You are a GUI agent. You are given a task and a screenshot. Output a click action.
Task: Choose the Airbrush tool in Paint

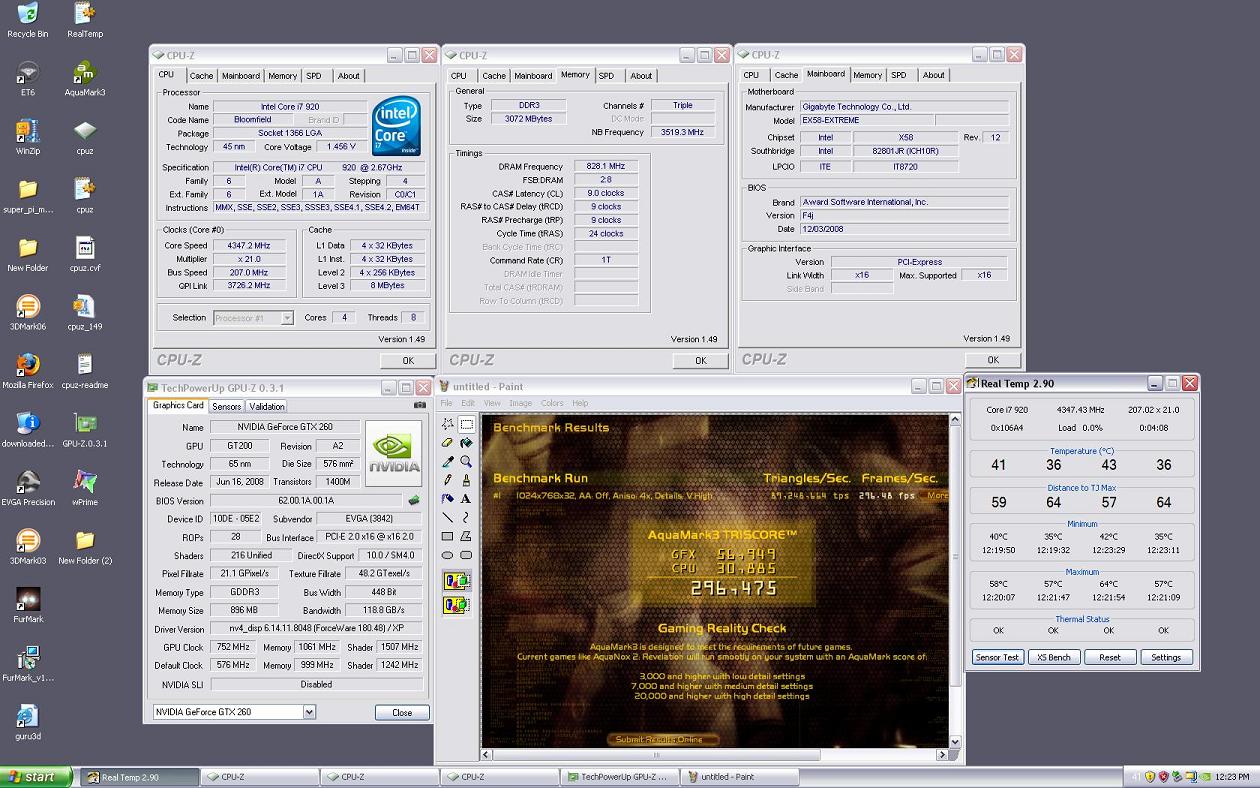click(x=447, y=499)
